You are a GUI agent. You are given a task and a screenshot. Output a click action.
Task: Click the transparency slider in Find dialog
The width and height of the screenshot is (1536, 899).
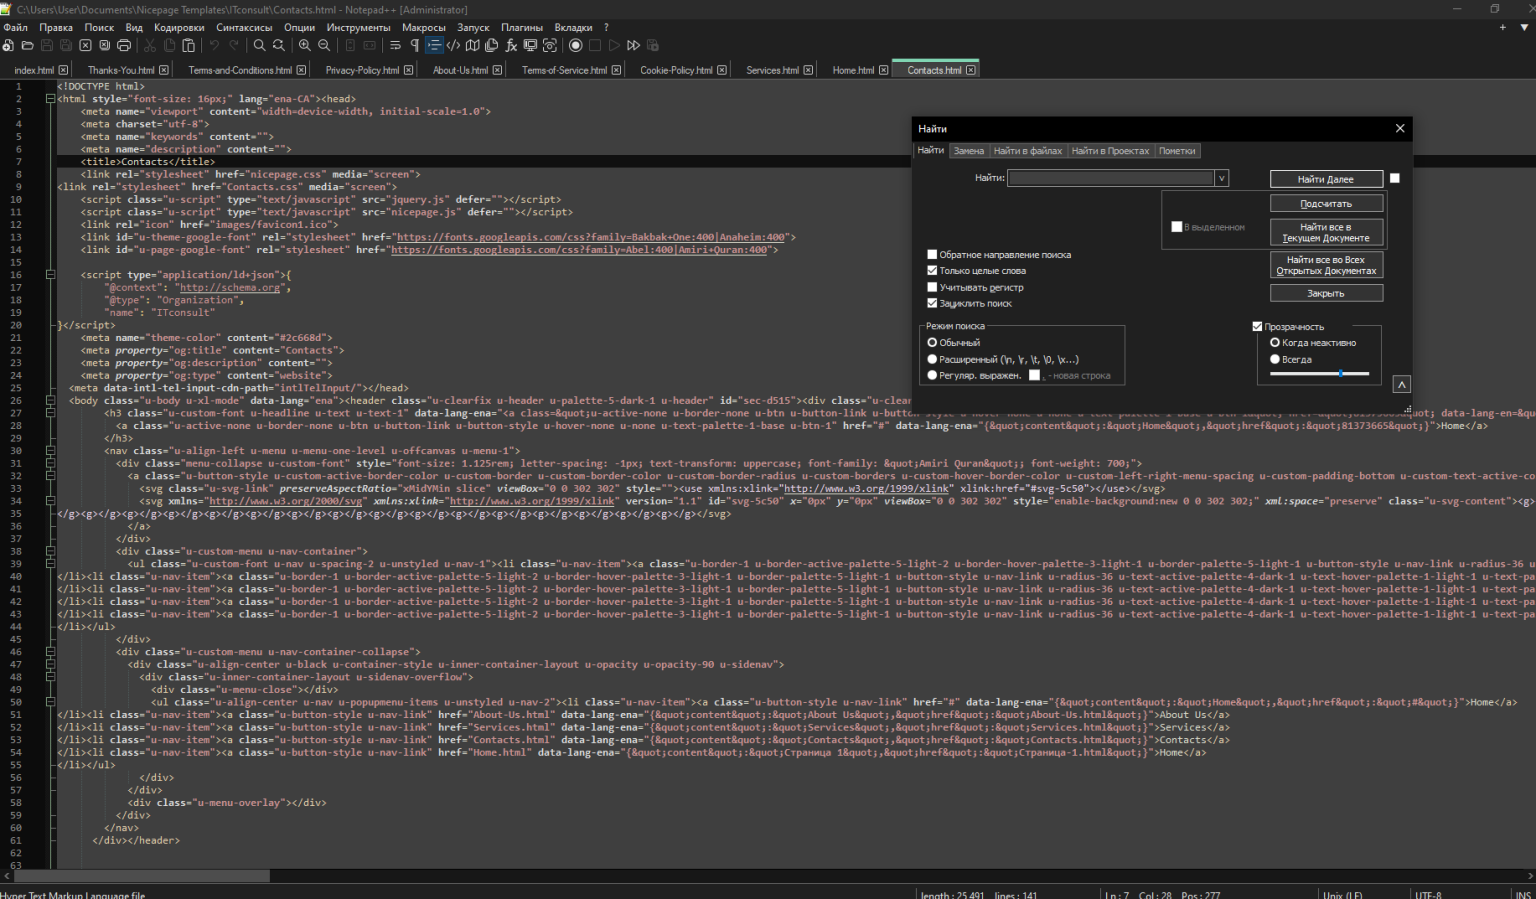click(x=1320, y=373)
